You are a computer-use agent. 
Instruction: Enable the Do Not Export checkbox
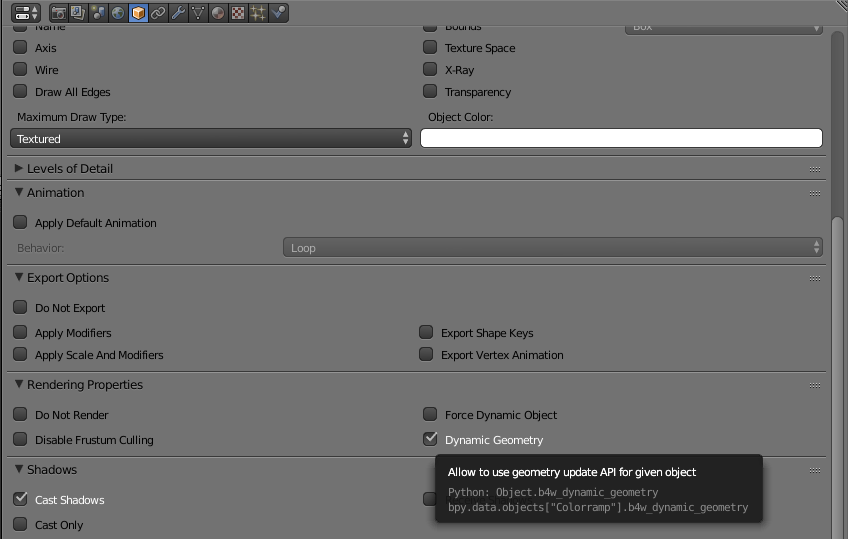click(20, 308)
